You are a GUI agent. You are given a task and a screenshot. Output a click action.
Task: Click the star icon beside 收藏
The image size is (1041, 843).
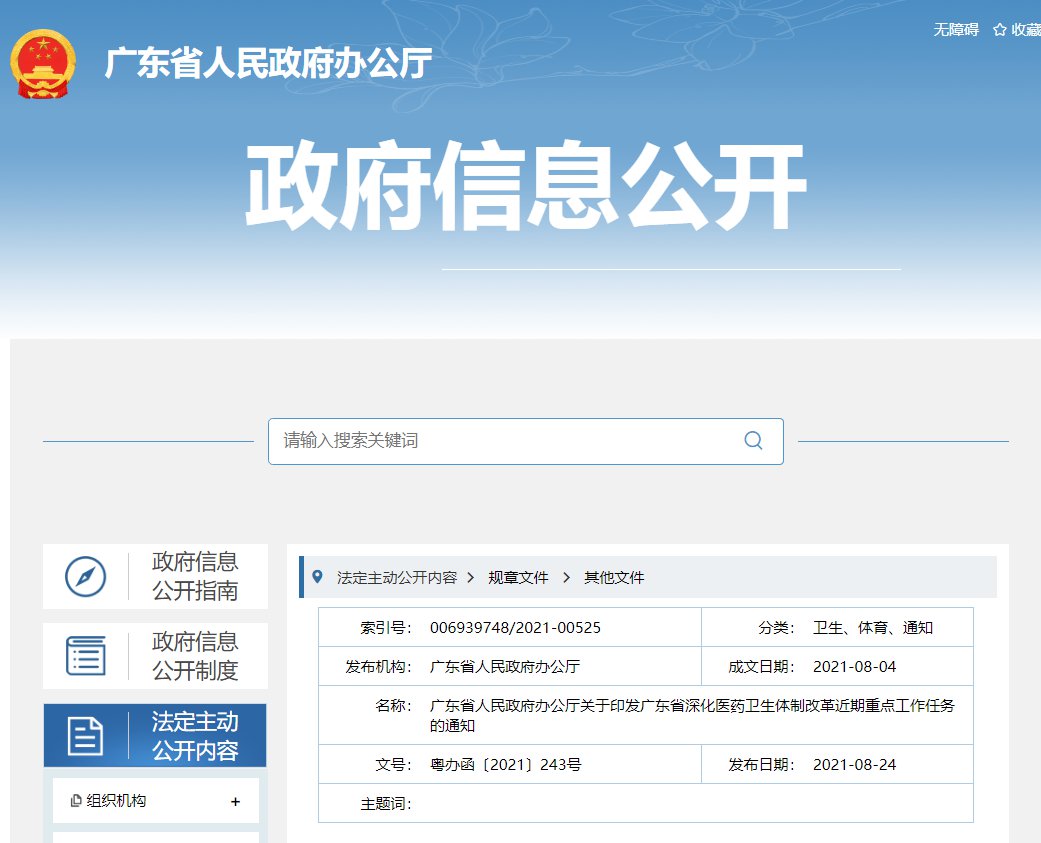coord(999,30)
